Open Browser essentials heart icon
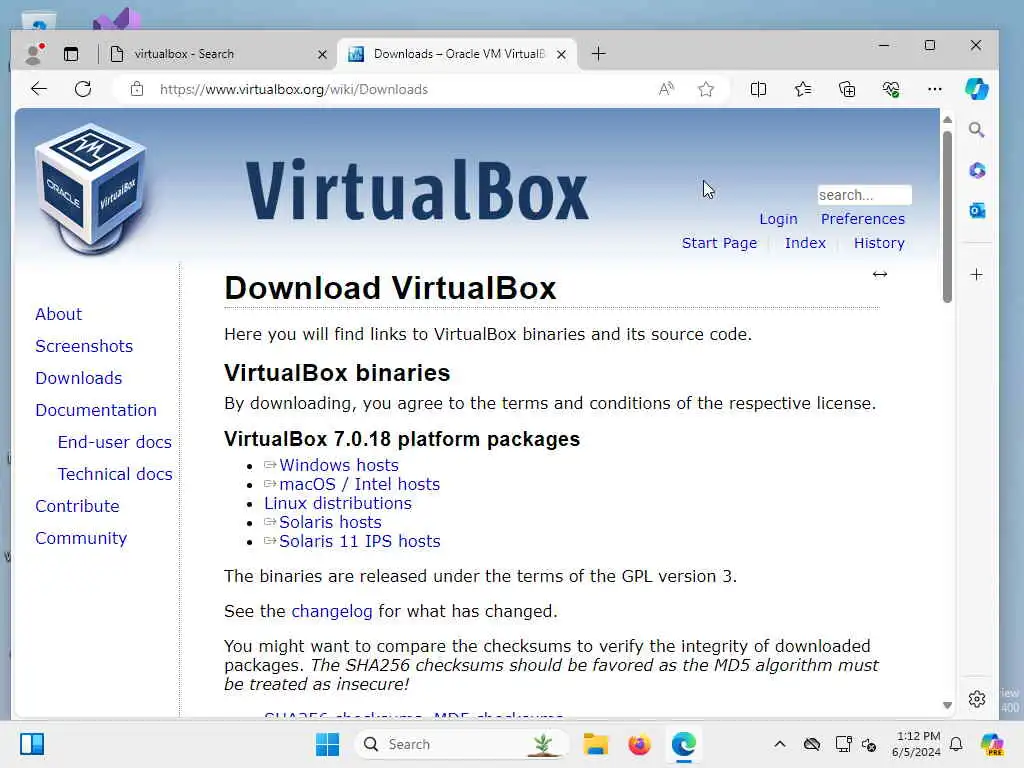Image resolution: width=1024 pixels, height=768 pixels. pyautogui.click(x=891, y=89)
